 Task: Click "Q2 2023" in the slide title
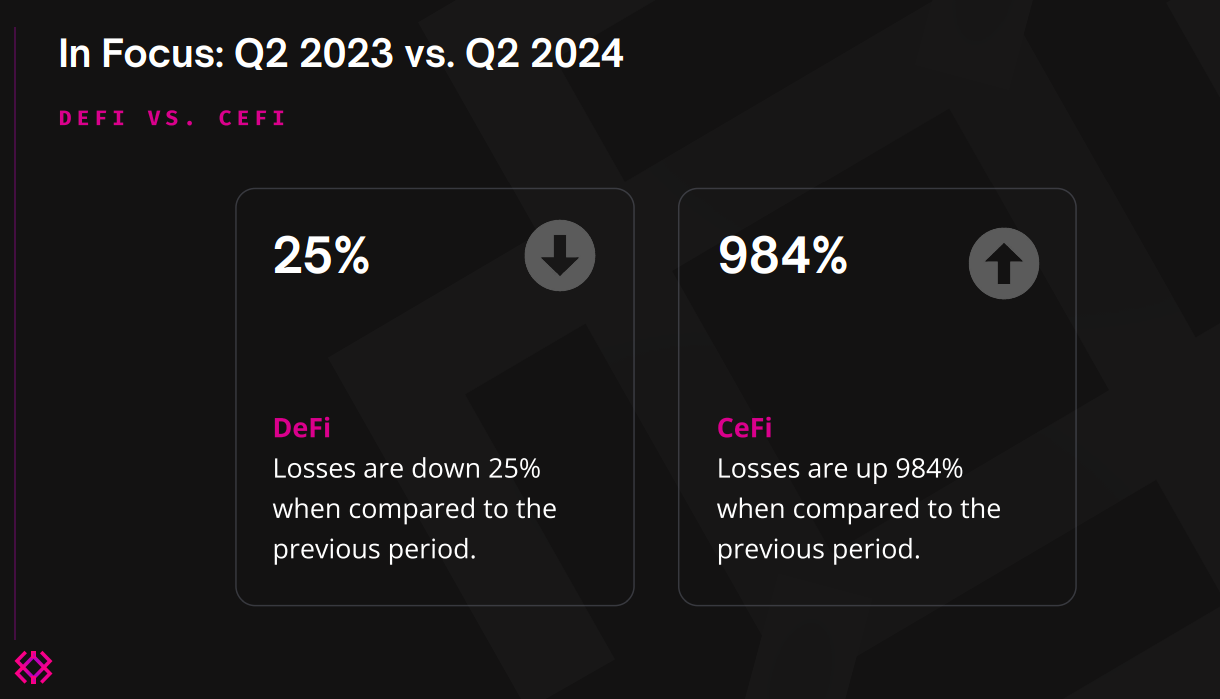coord(313,54)
